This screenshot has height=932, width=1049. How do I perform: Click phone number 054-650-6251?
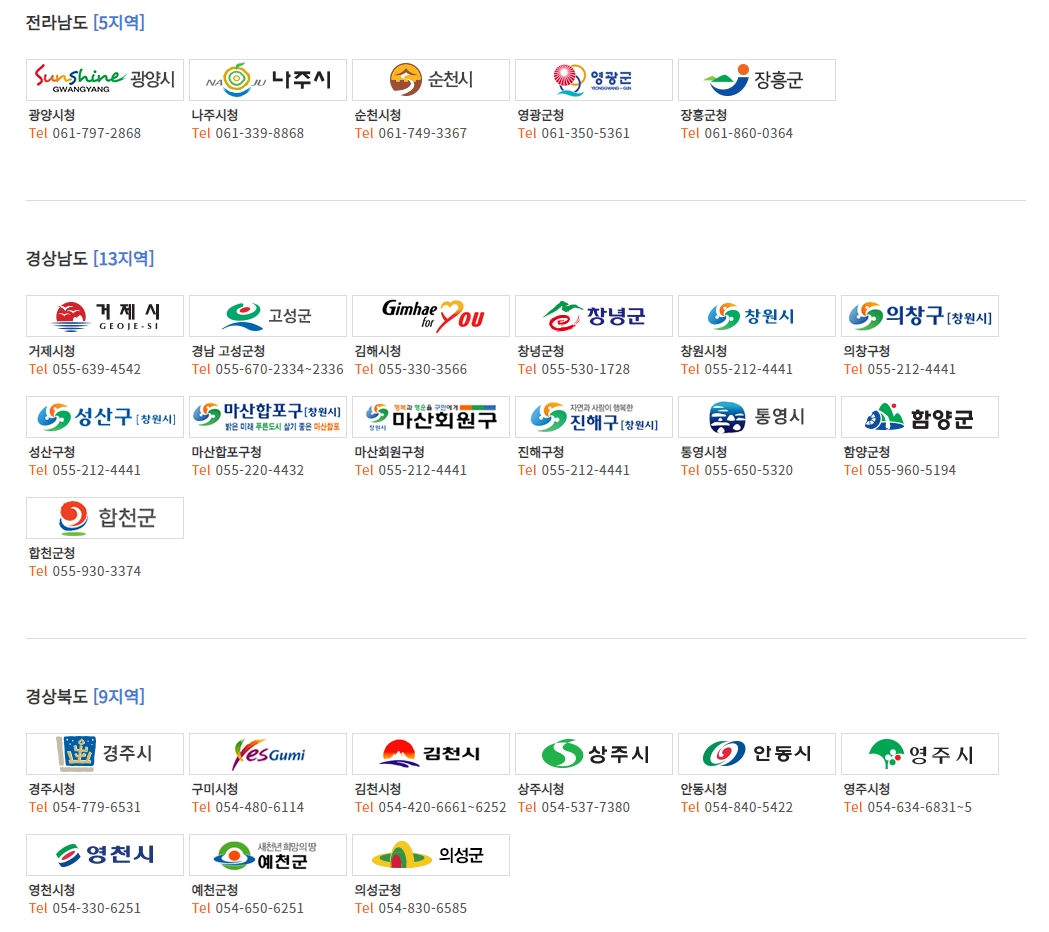(x=260, y=909)
